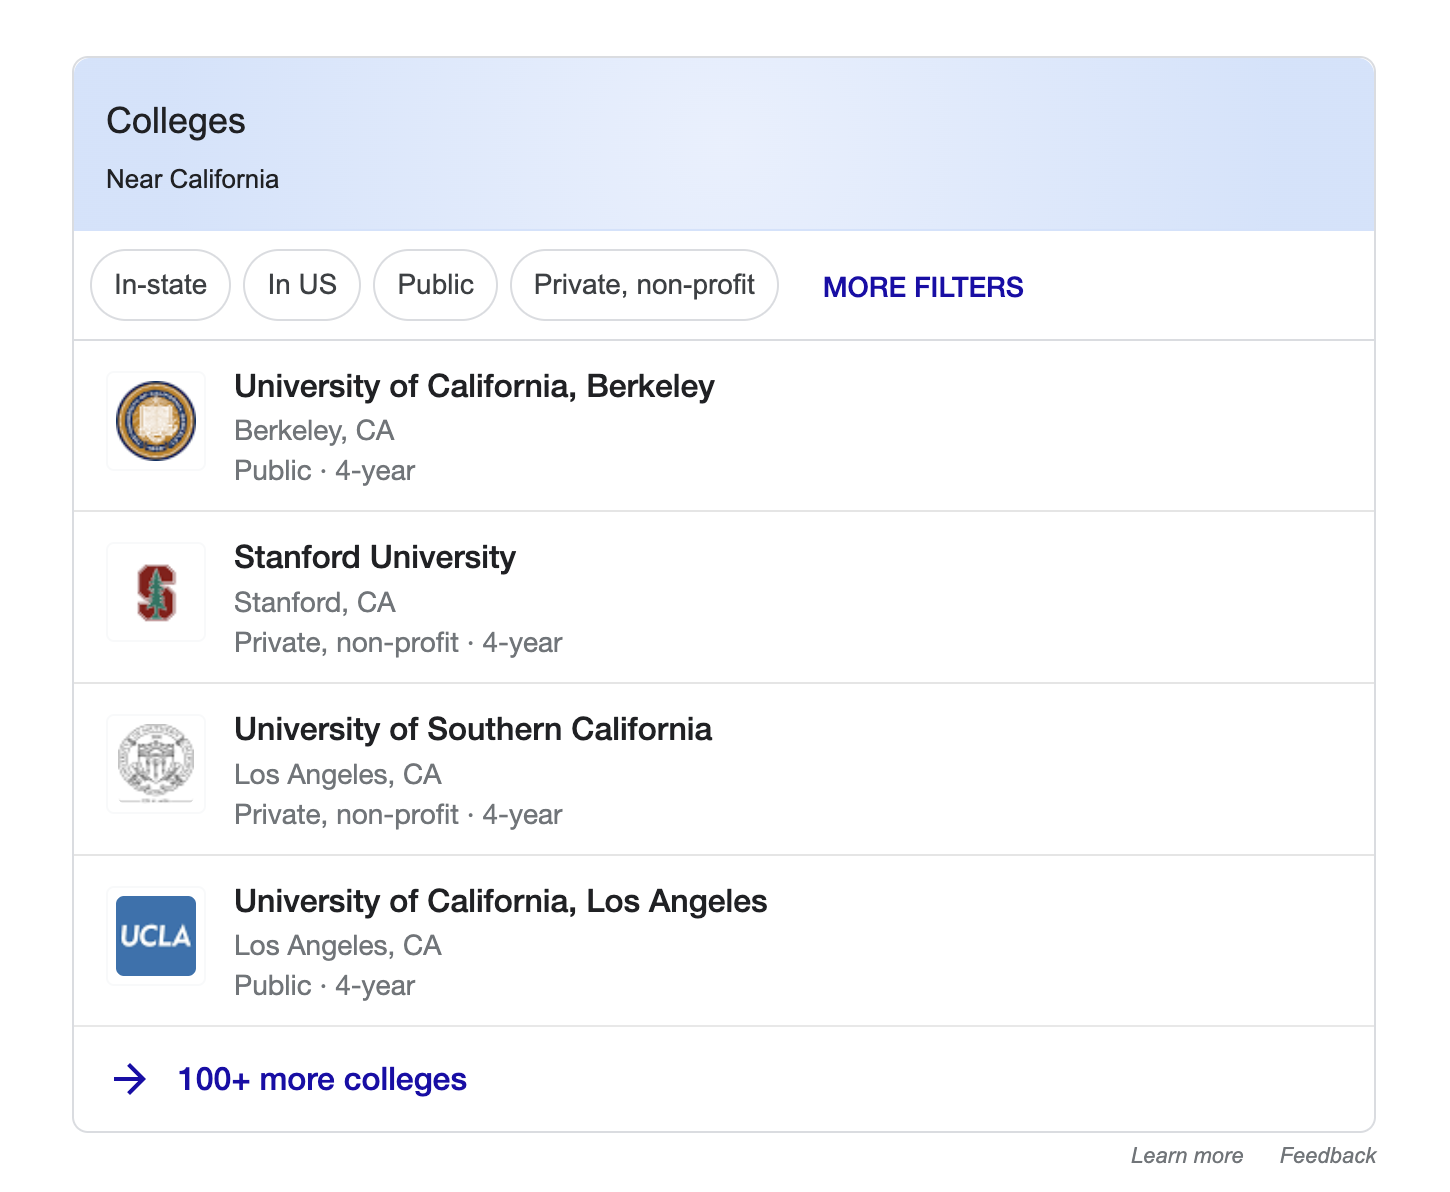Click the arrow beside 100+ more colleges
Image resolution: width=1450 pixels, height=1192 pixels.
pos(130,1079)
